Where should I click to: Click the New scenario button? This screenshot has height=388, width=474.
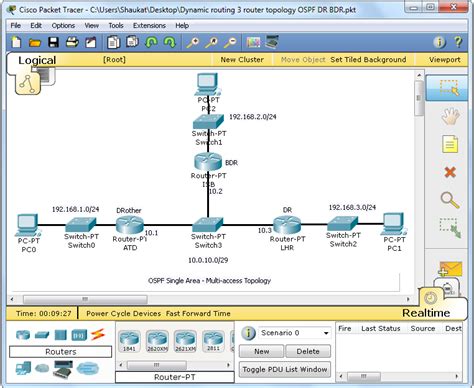[x=261, y=351]
